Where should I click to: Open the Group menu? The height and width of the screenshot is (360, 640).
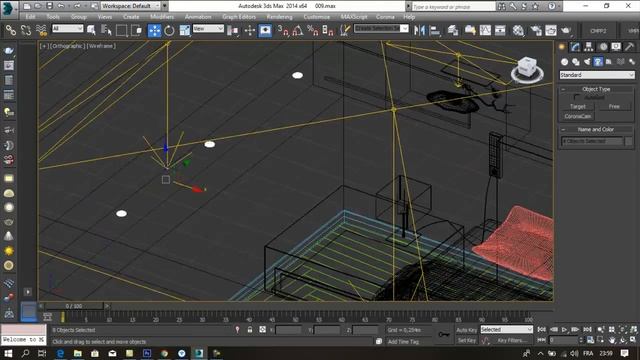78,17
